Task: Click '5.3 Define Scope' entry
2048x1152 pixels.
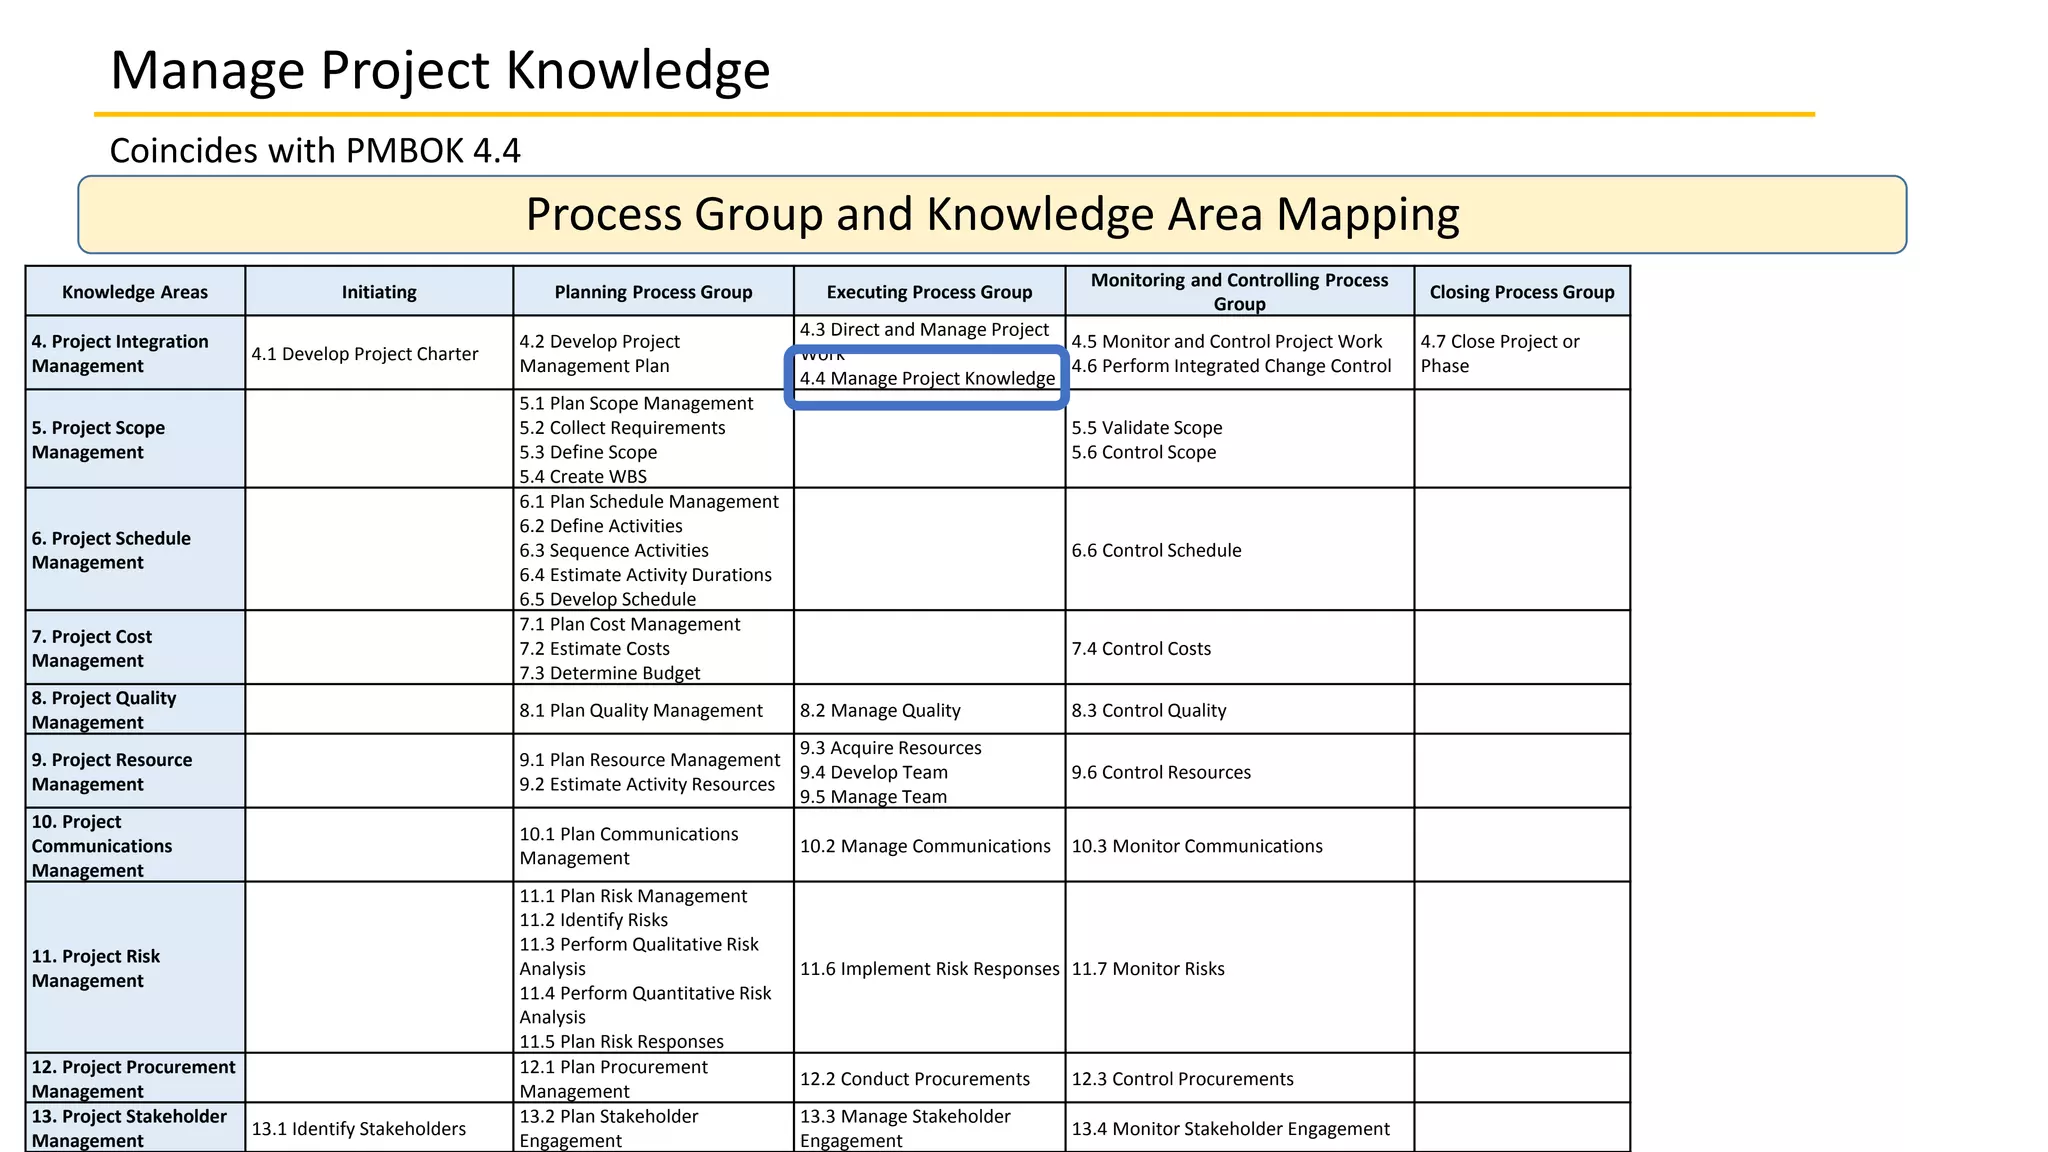Action: [588, 452]
